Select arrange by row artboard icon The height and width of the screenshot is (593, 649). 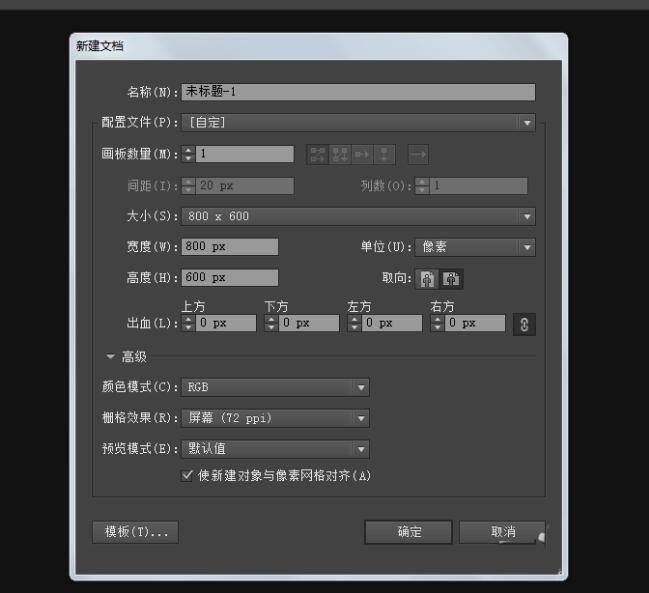pos(362,155)
